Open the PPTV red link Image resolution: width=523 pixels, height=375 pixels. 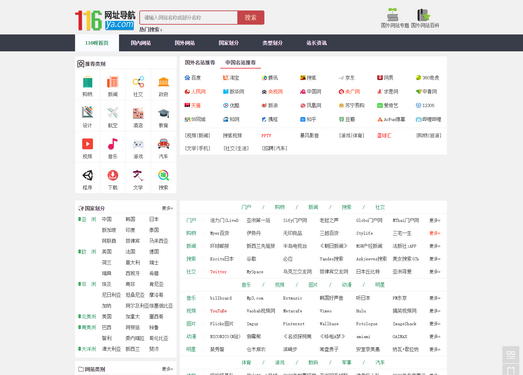tap(266, 135)
